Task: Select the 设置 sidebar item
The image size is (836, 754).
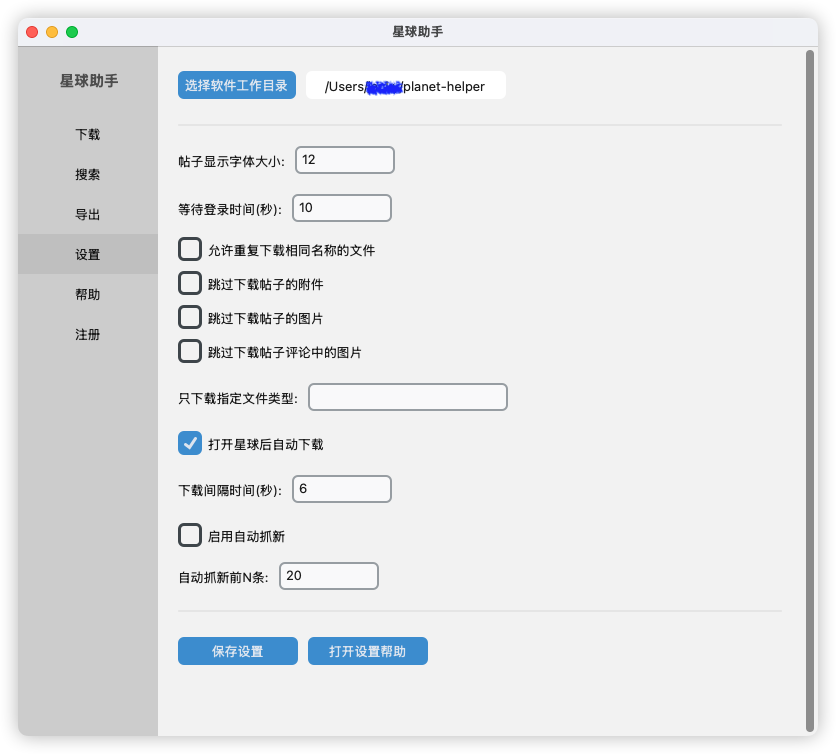Action: 88,254
